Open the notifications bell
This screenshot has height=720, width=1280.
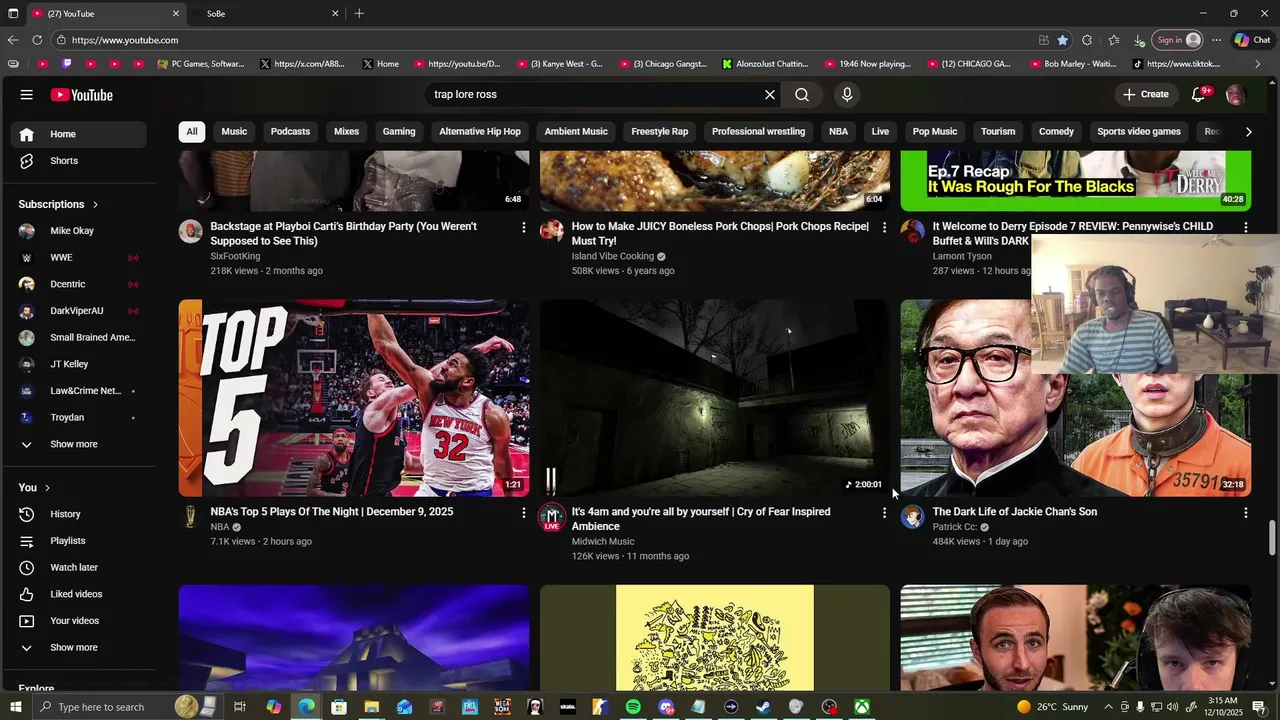(1199, 95)
